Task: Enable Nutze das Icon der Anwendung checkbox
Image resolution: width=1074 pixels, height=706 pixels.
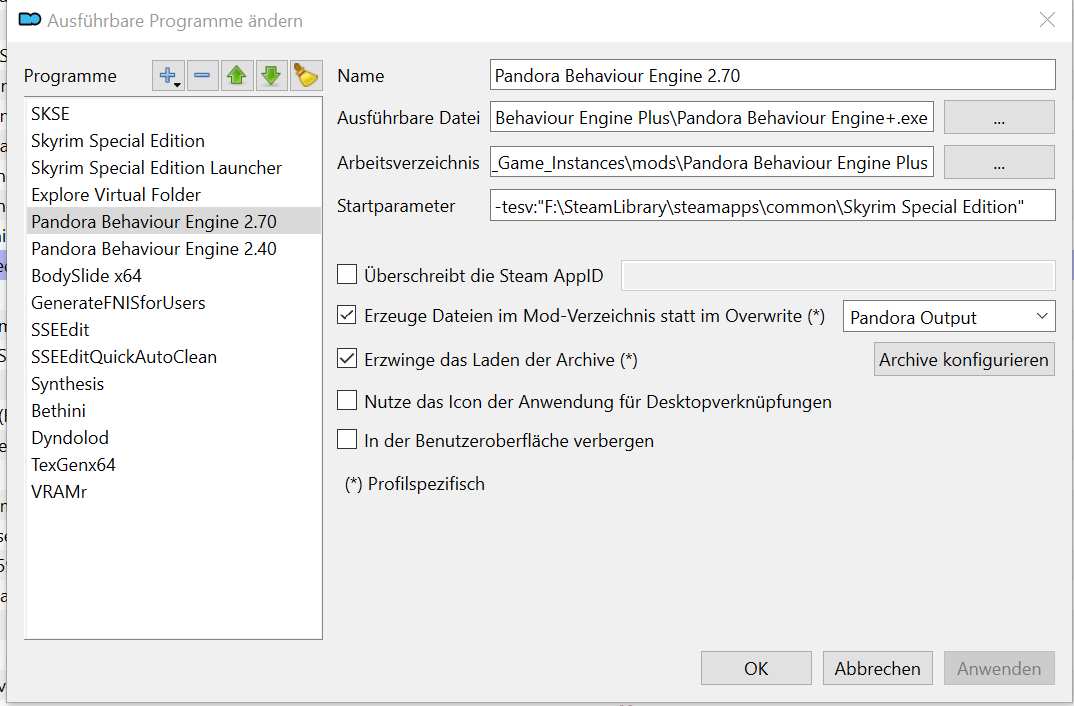Action: click(347, 400)
